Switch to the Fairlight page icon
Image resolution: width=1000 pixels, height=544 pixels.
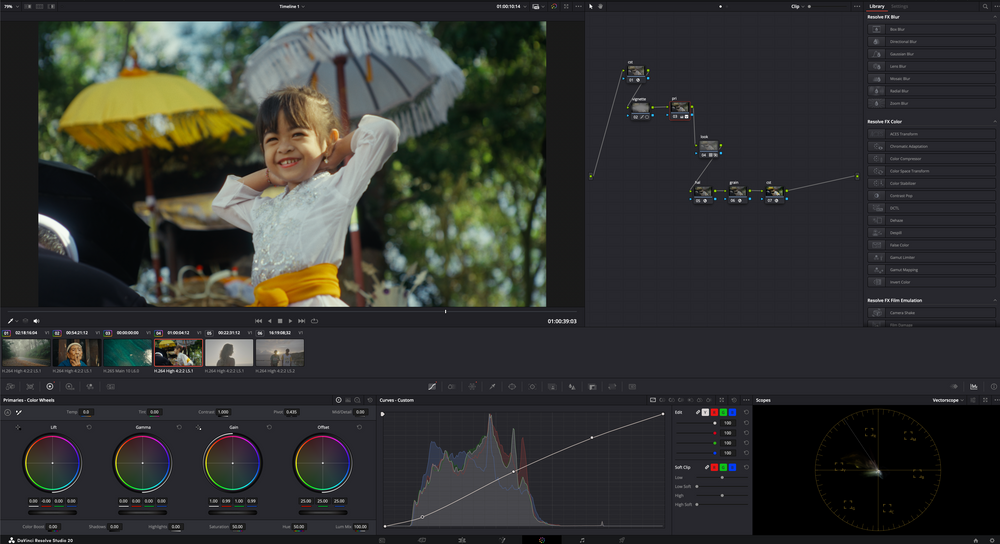(x=582, y=540)
